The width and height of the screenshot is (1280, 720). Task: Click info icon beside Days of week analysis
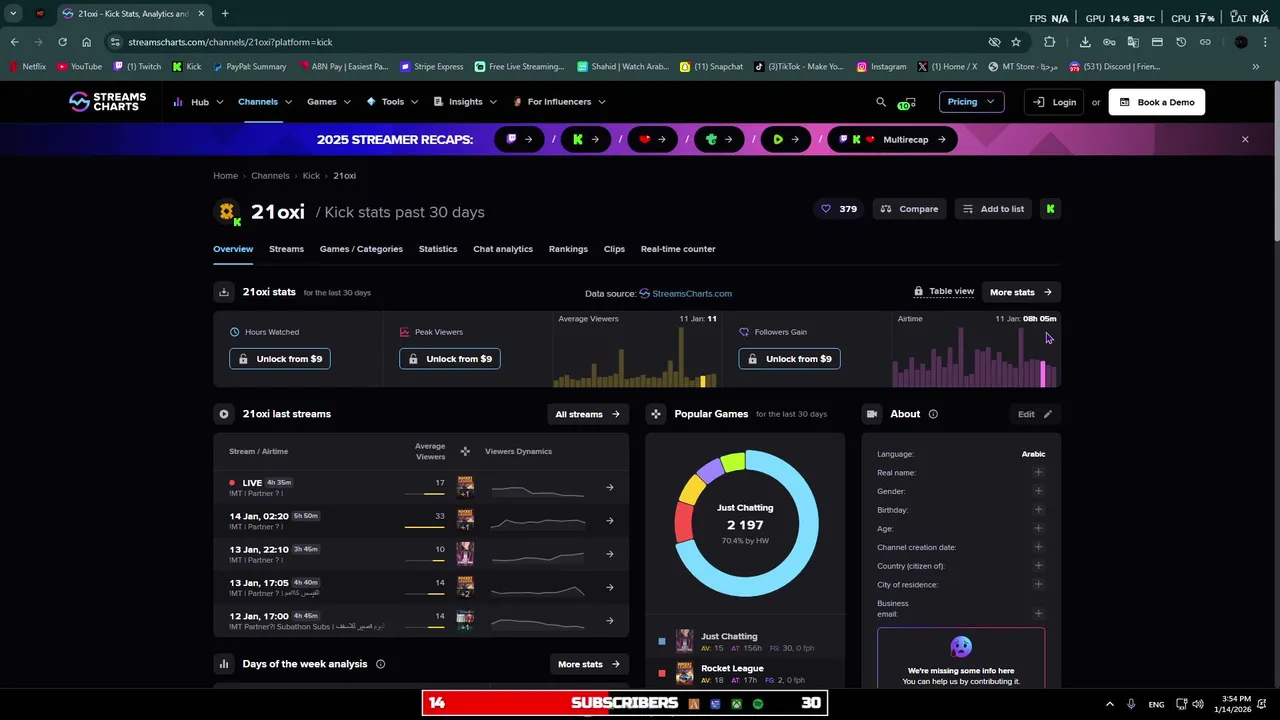[x=380, y=664]
